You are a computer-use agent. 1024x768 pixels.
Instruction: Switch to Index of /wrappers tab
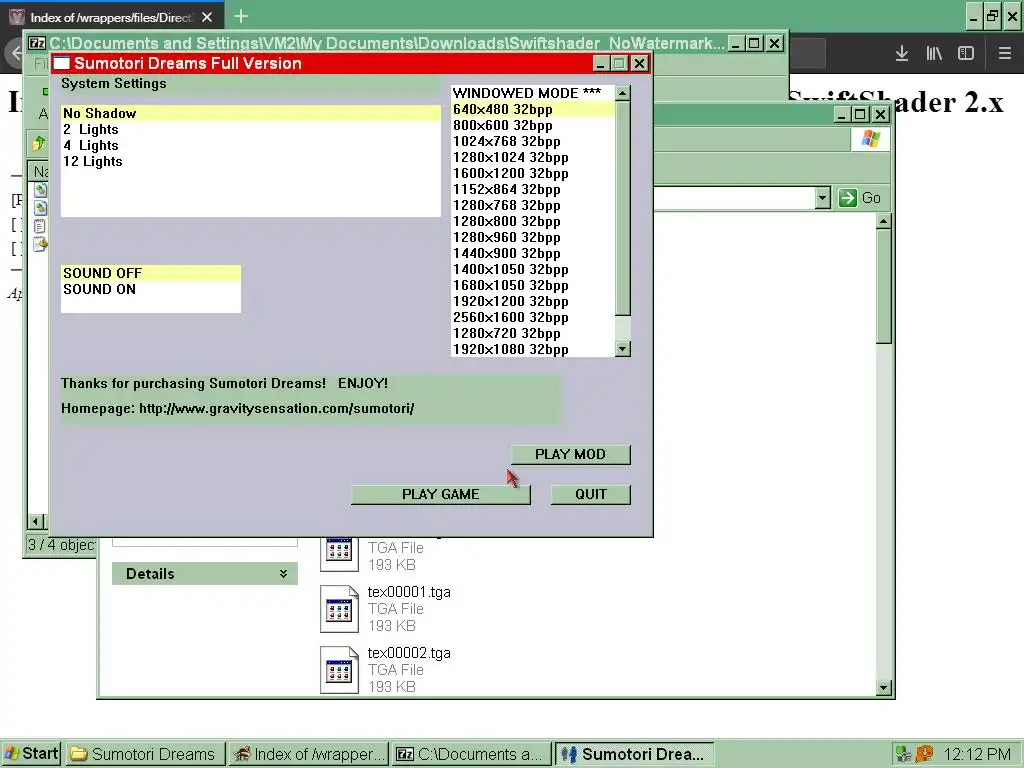pyautogui.click(x=111, y=17)
